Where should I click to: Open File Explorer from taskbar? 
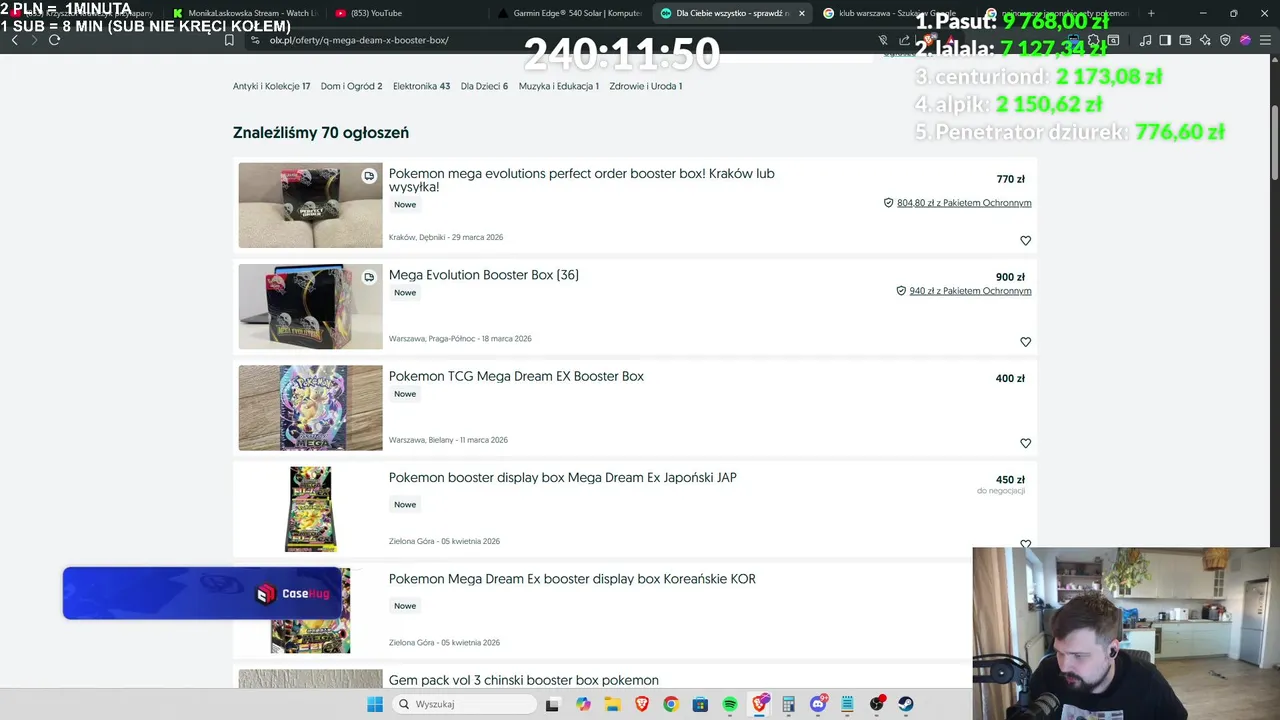click(x=612, y=704)
